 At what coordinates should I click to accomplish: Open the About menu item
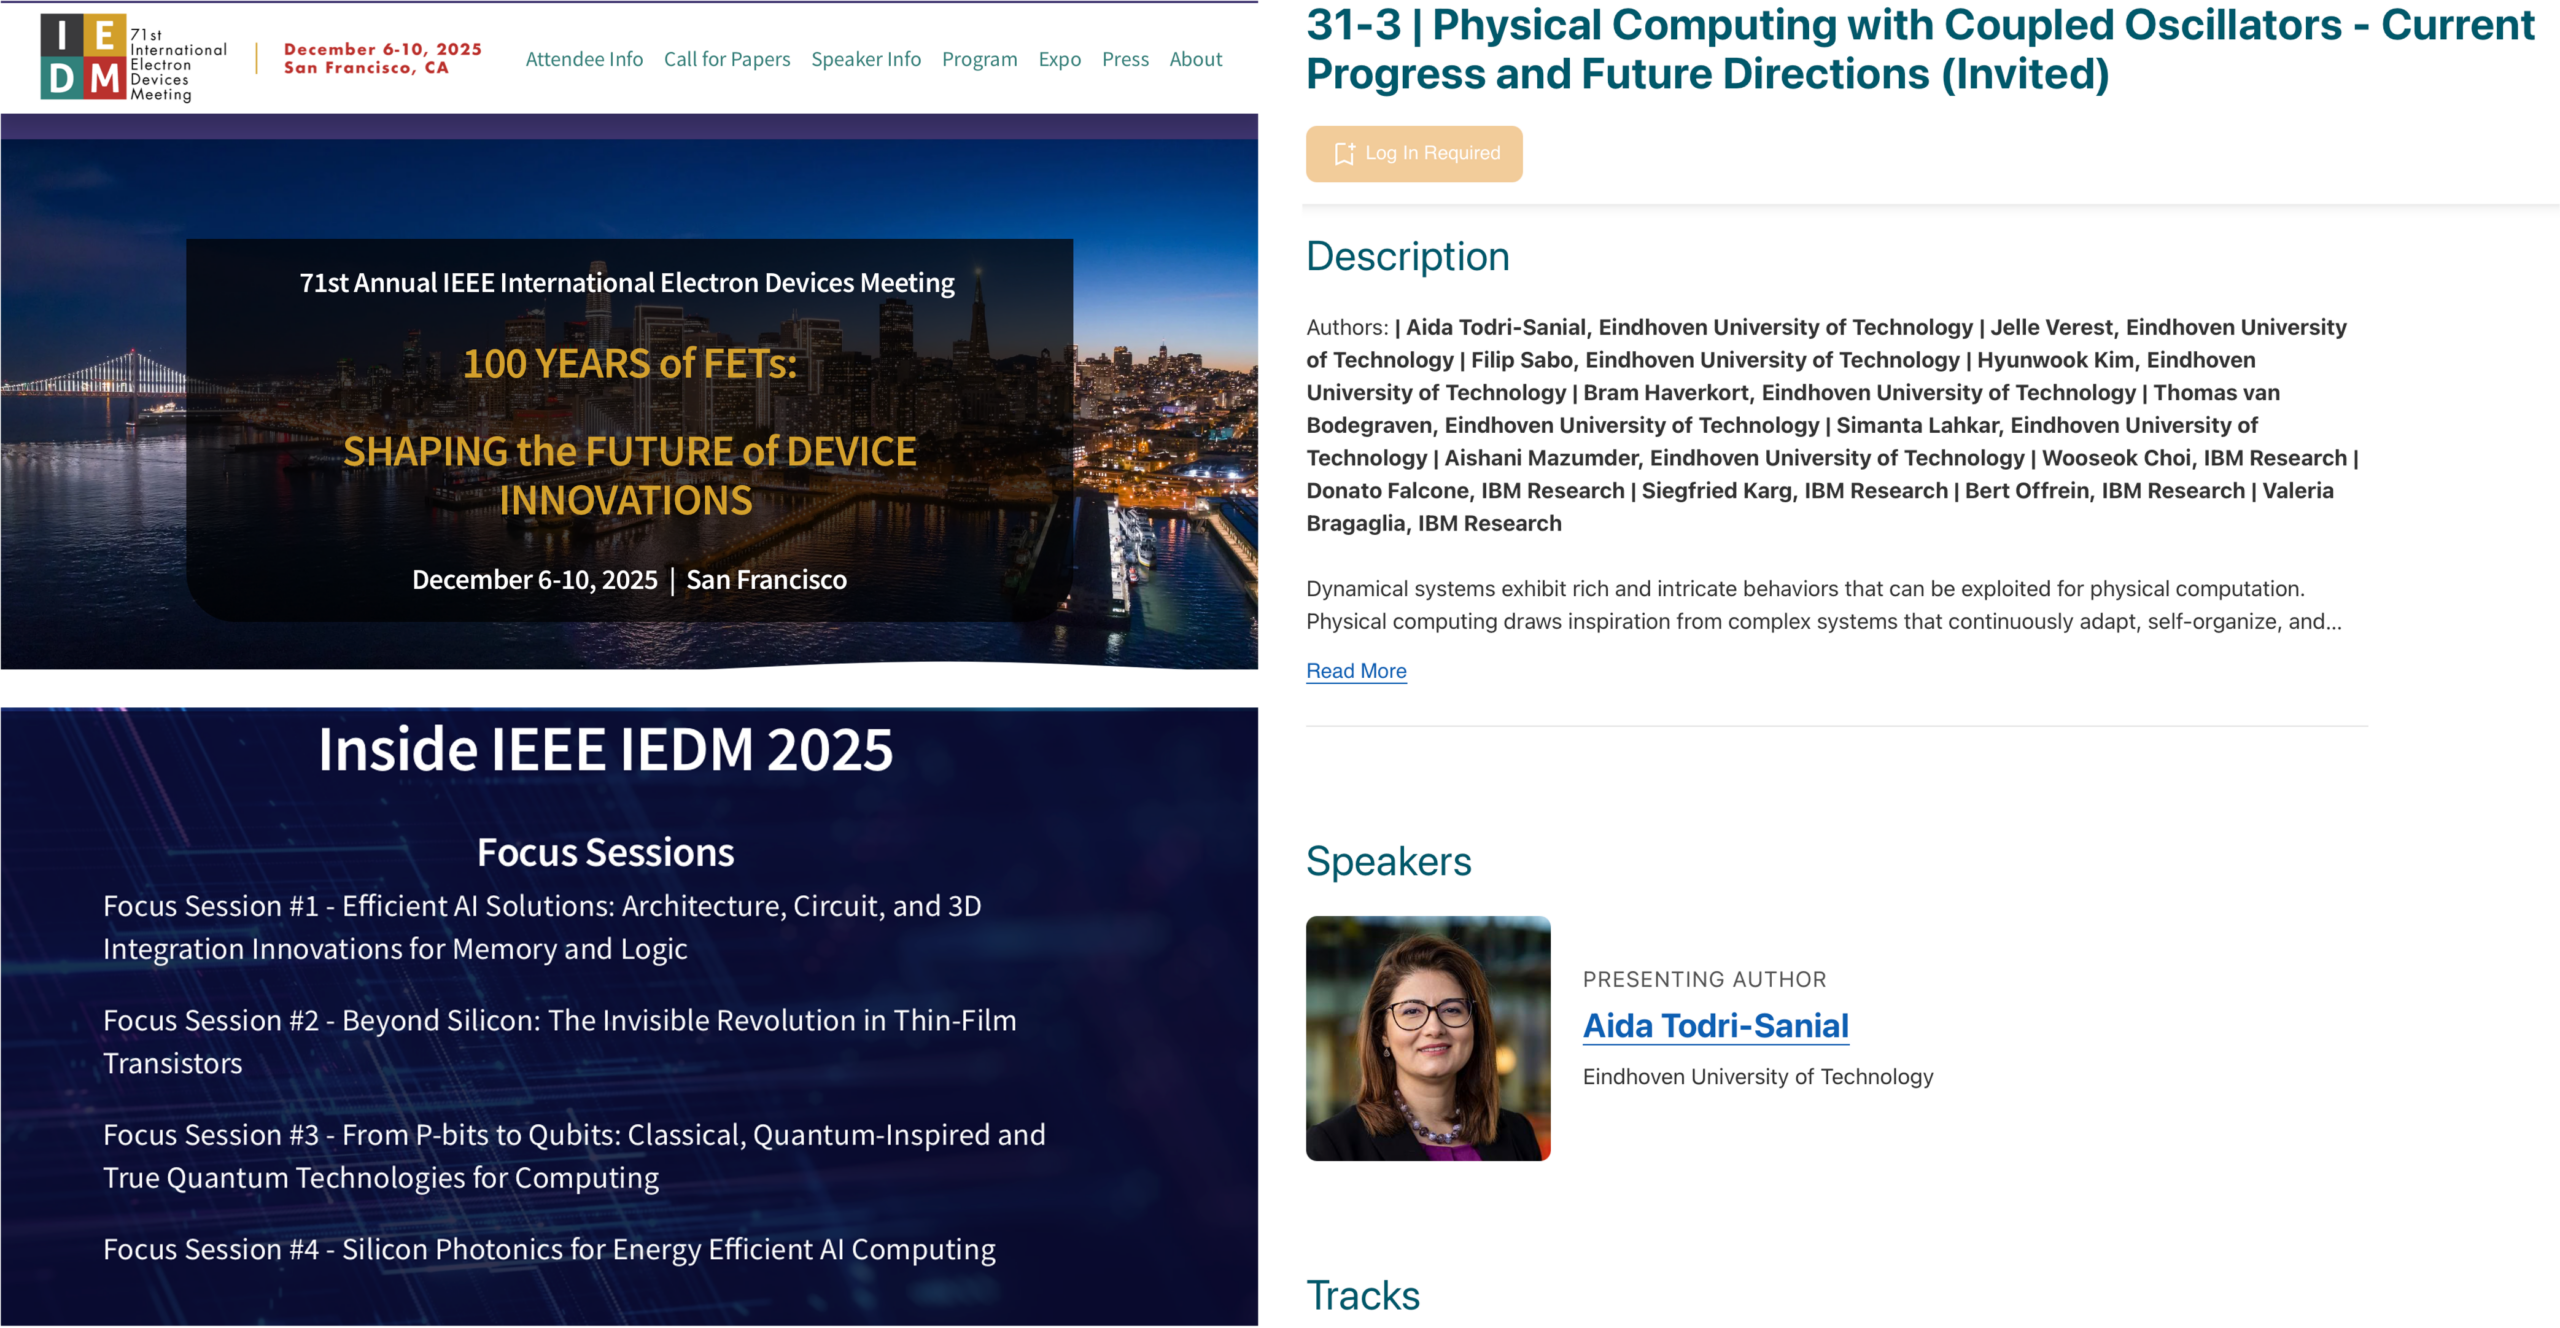1195,59
